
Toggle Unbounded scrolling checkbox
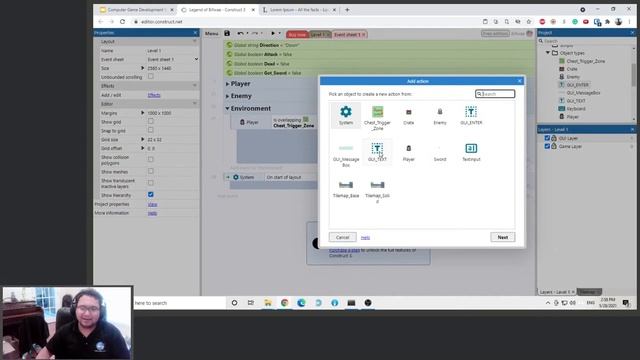point(151,77)
